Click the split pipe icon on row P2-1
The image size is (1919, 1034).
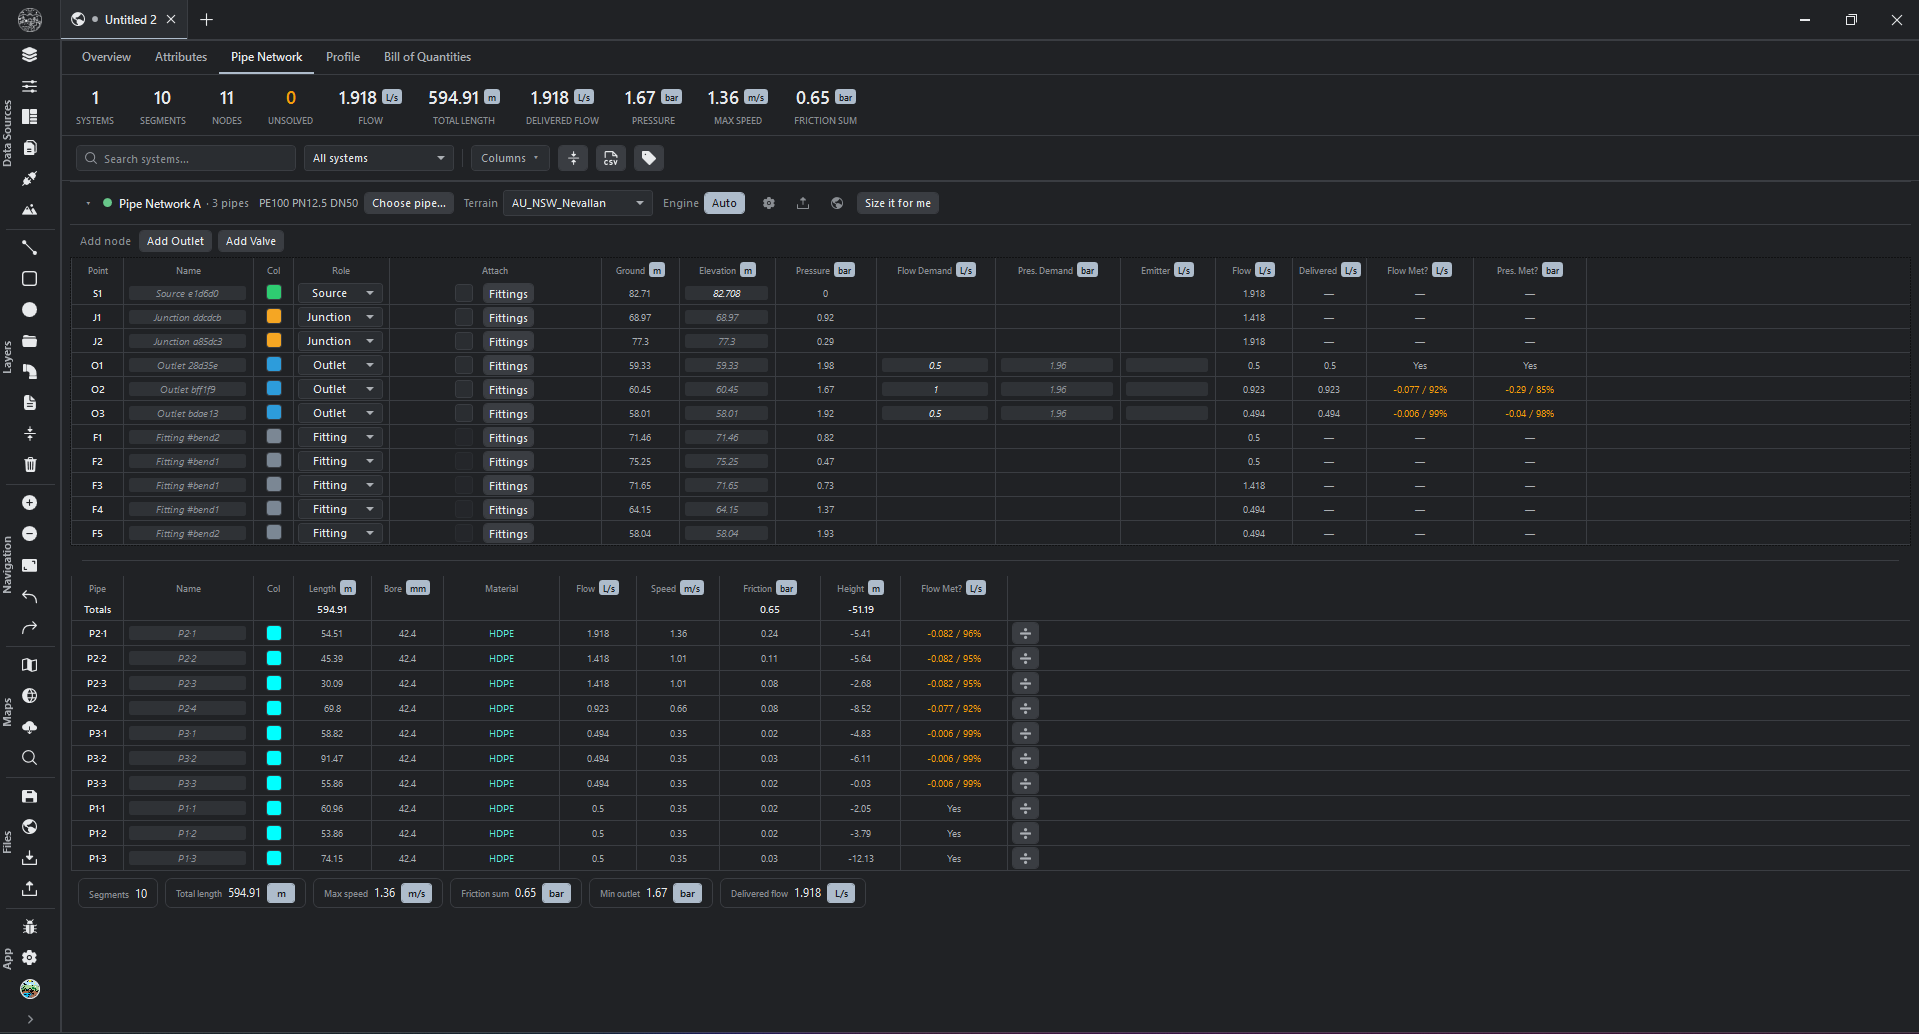(x=1025, y=633)
